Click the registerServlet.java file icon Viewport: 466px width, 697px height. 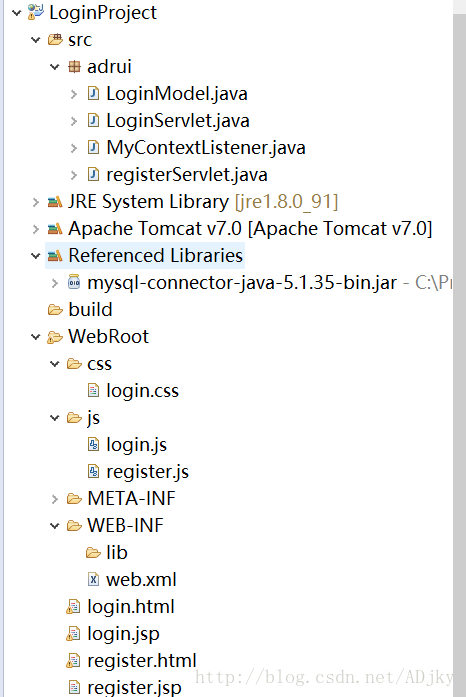[93, 174]
